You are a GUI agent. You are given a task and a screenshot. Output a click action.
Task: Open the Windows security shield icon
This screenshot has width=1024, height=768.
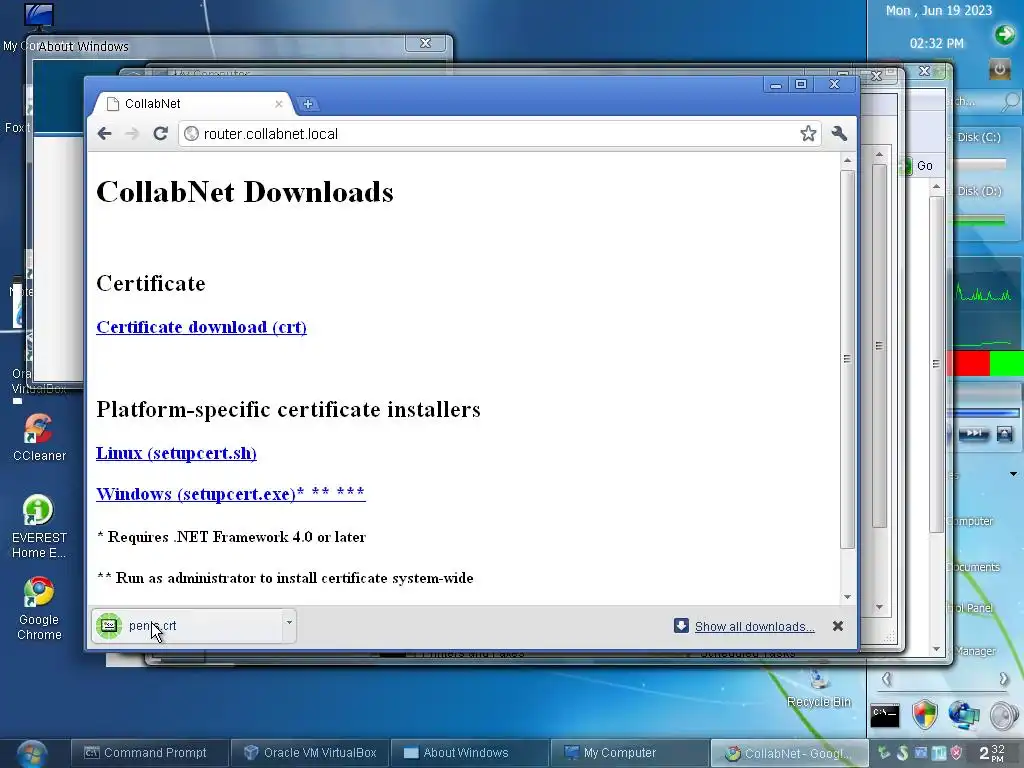tap(925, 714)
